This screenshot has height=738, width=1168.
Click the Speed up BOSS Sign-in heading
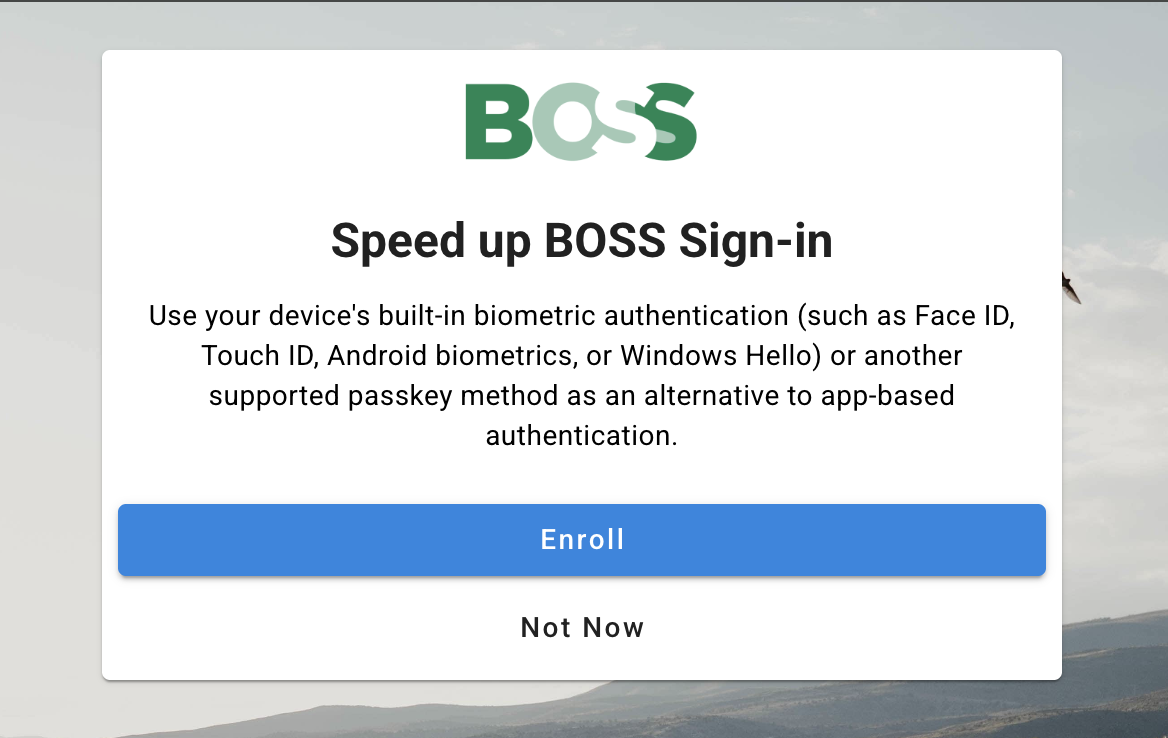coord(581,240)
